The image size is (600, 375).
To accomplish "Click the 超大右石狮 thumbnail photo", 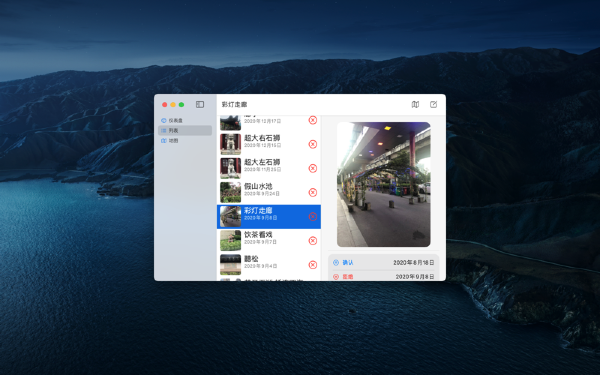I will tap(230, 144).
